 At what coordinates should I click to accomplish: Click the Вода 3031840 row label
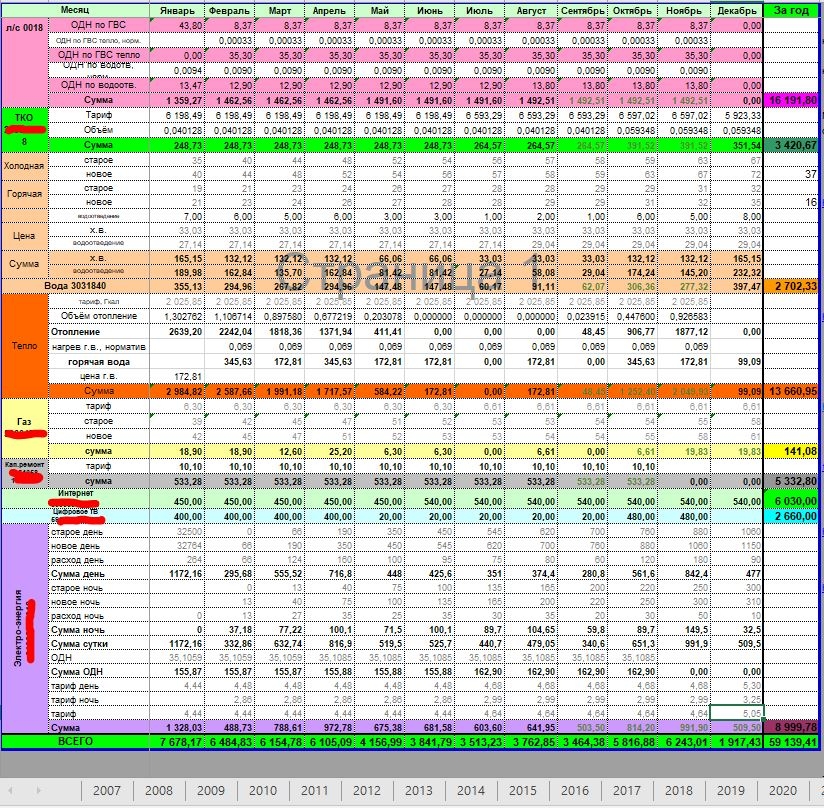pos(75,286)
